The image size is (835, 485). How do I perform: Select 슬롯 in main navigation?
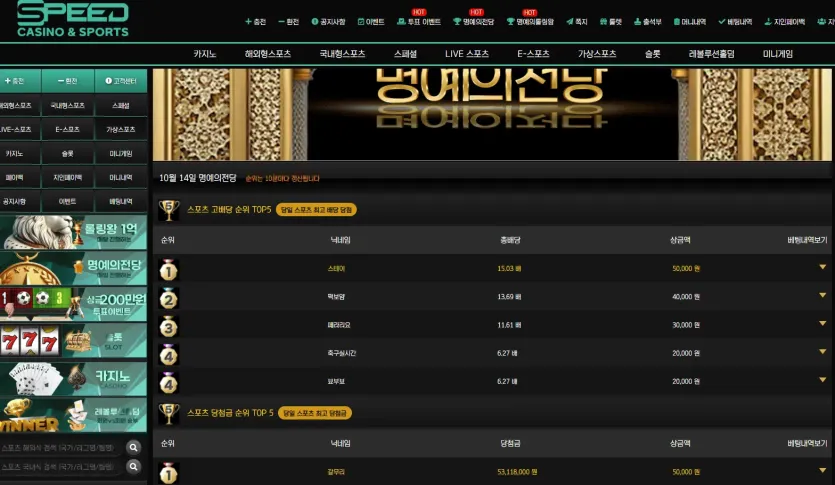[652, 54]
